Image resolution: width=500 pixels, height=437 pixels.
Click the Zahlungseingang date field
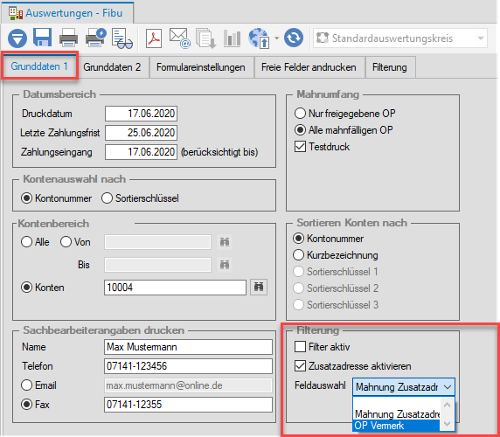click(x=141, y=152)
